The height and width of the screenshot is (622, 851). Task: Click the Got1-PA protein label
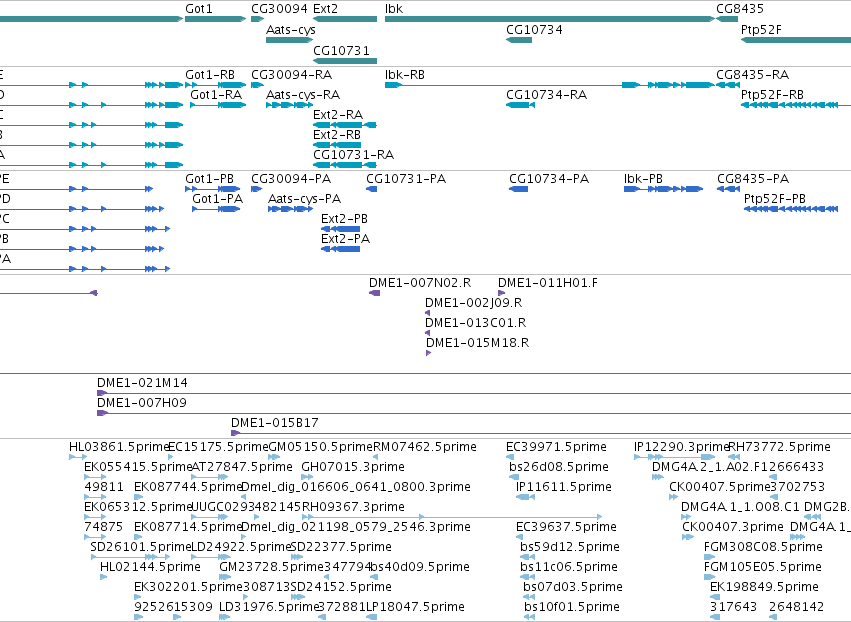click(x=218, y=199)
